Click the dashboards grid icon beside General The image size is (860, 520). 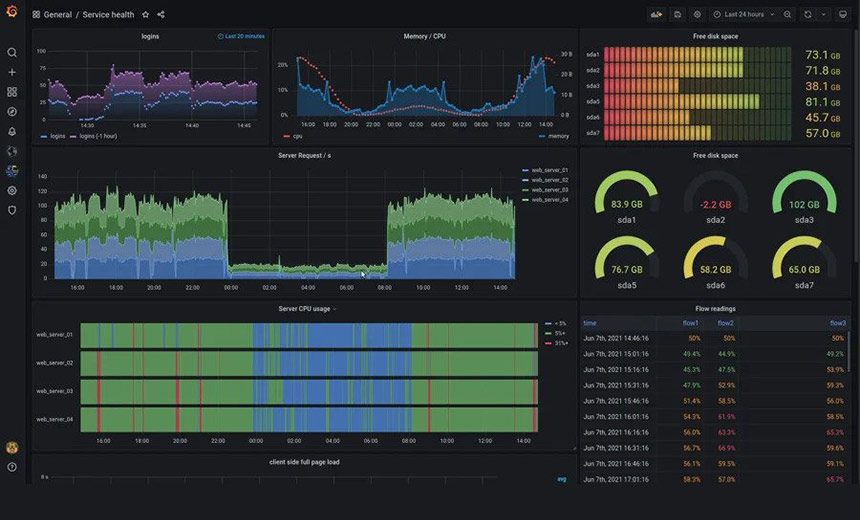36,15
